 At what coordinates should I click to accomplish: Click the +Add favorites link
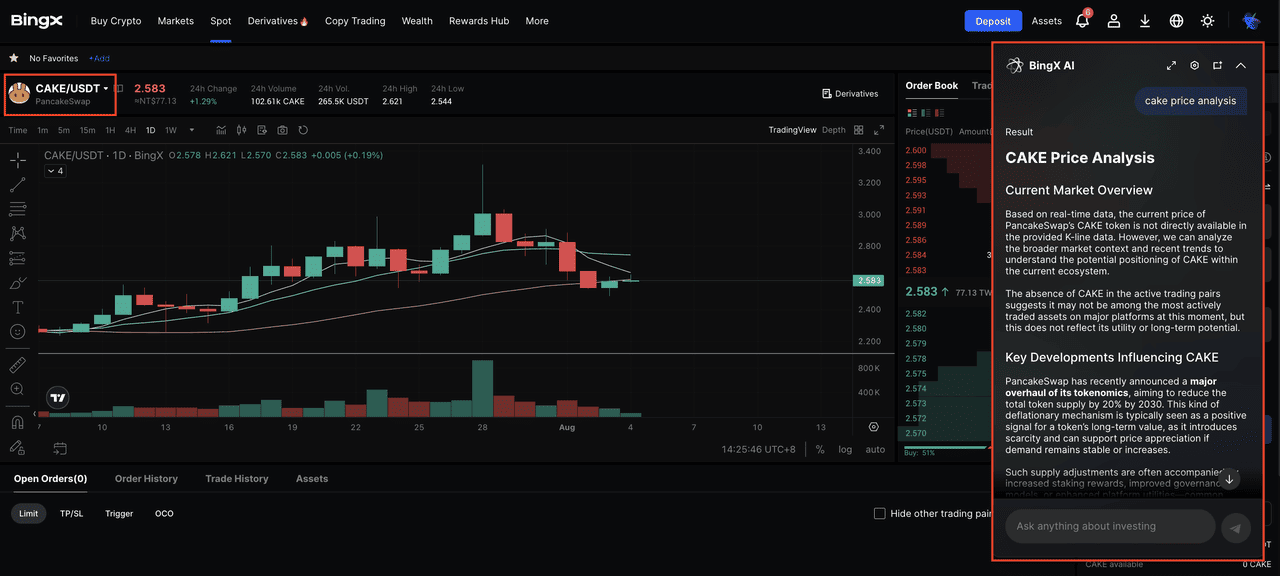pyautogui.click(x=99, y=58)
